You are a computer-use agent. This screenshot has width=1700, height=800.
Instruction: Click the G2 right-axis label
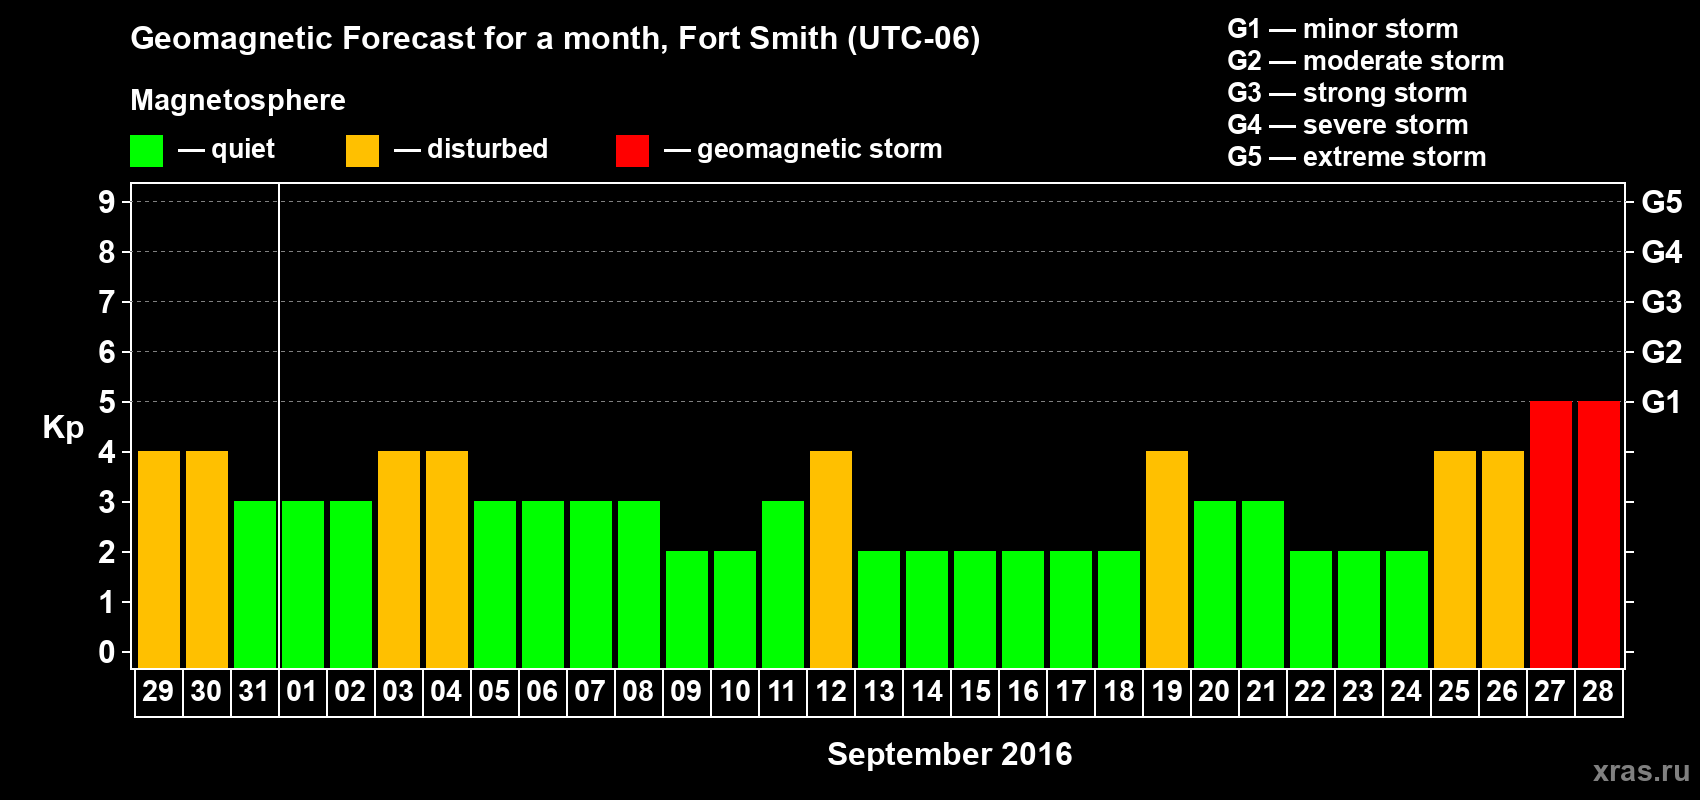pyautogui.click(x=1662, y=352)
